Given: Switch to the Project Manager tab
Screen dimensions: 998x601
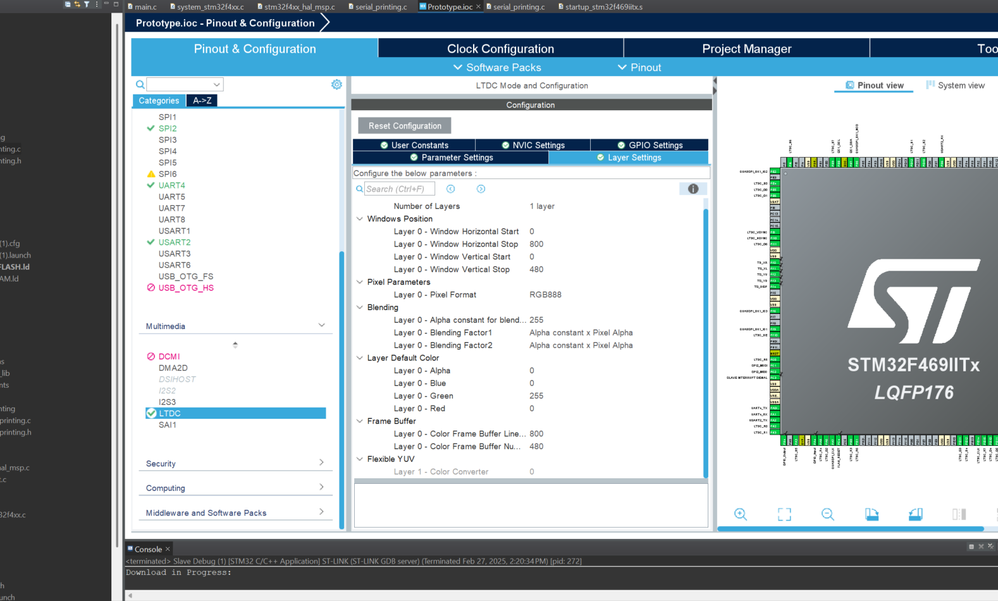Looking at the screenshot, I should coord(747,48).
